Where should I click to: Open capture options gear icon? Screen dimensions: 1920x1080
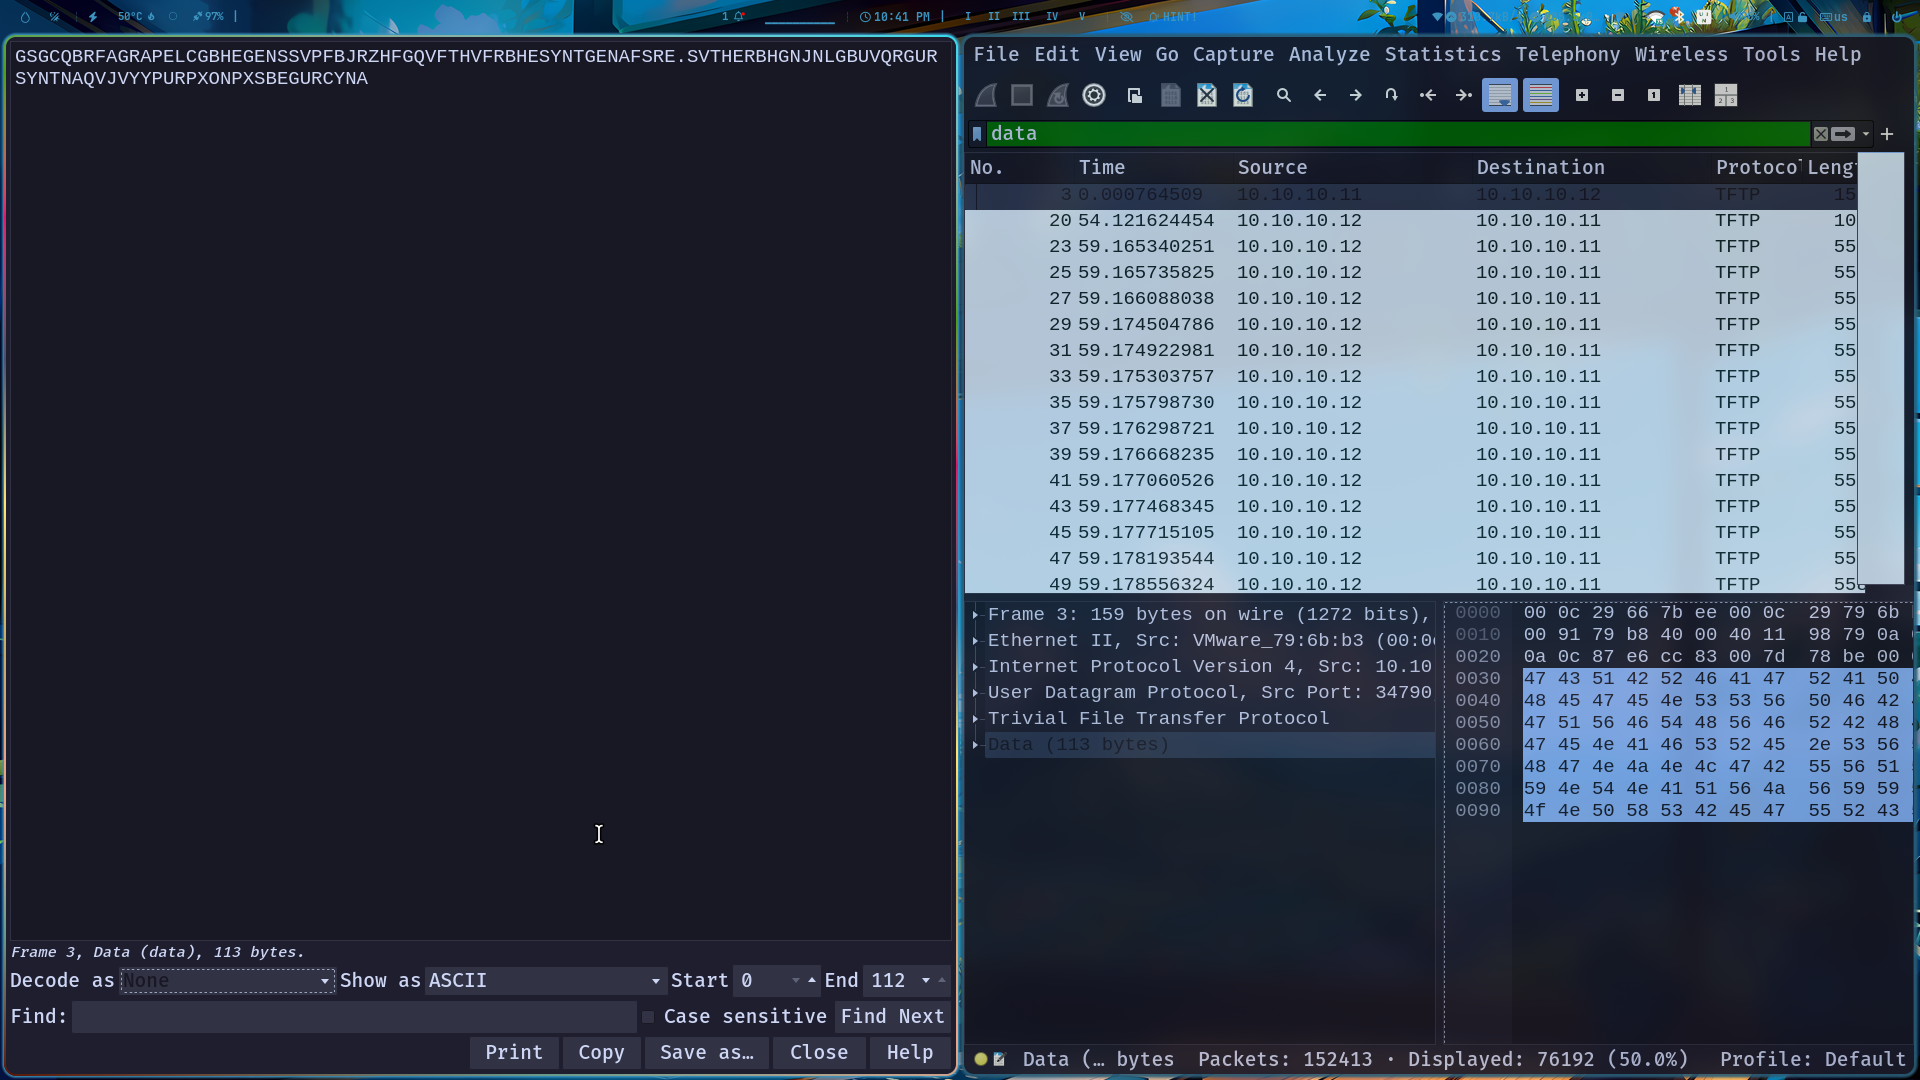coord(1094,95)
